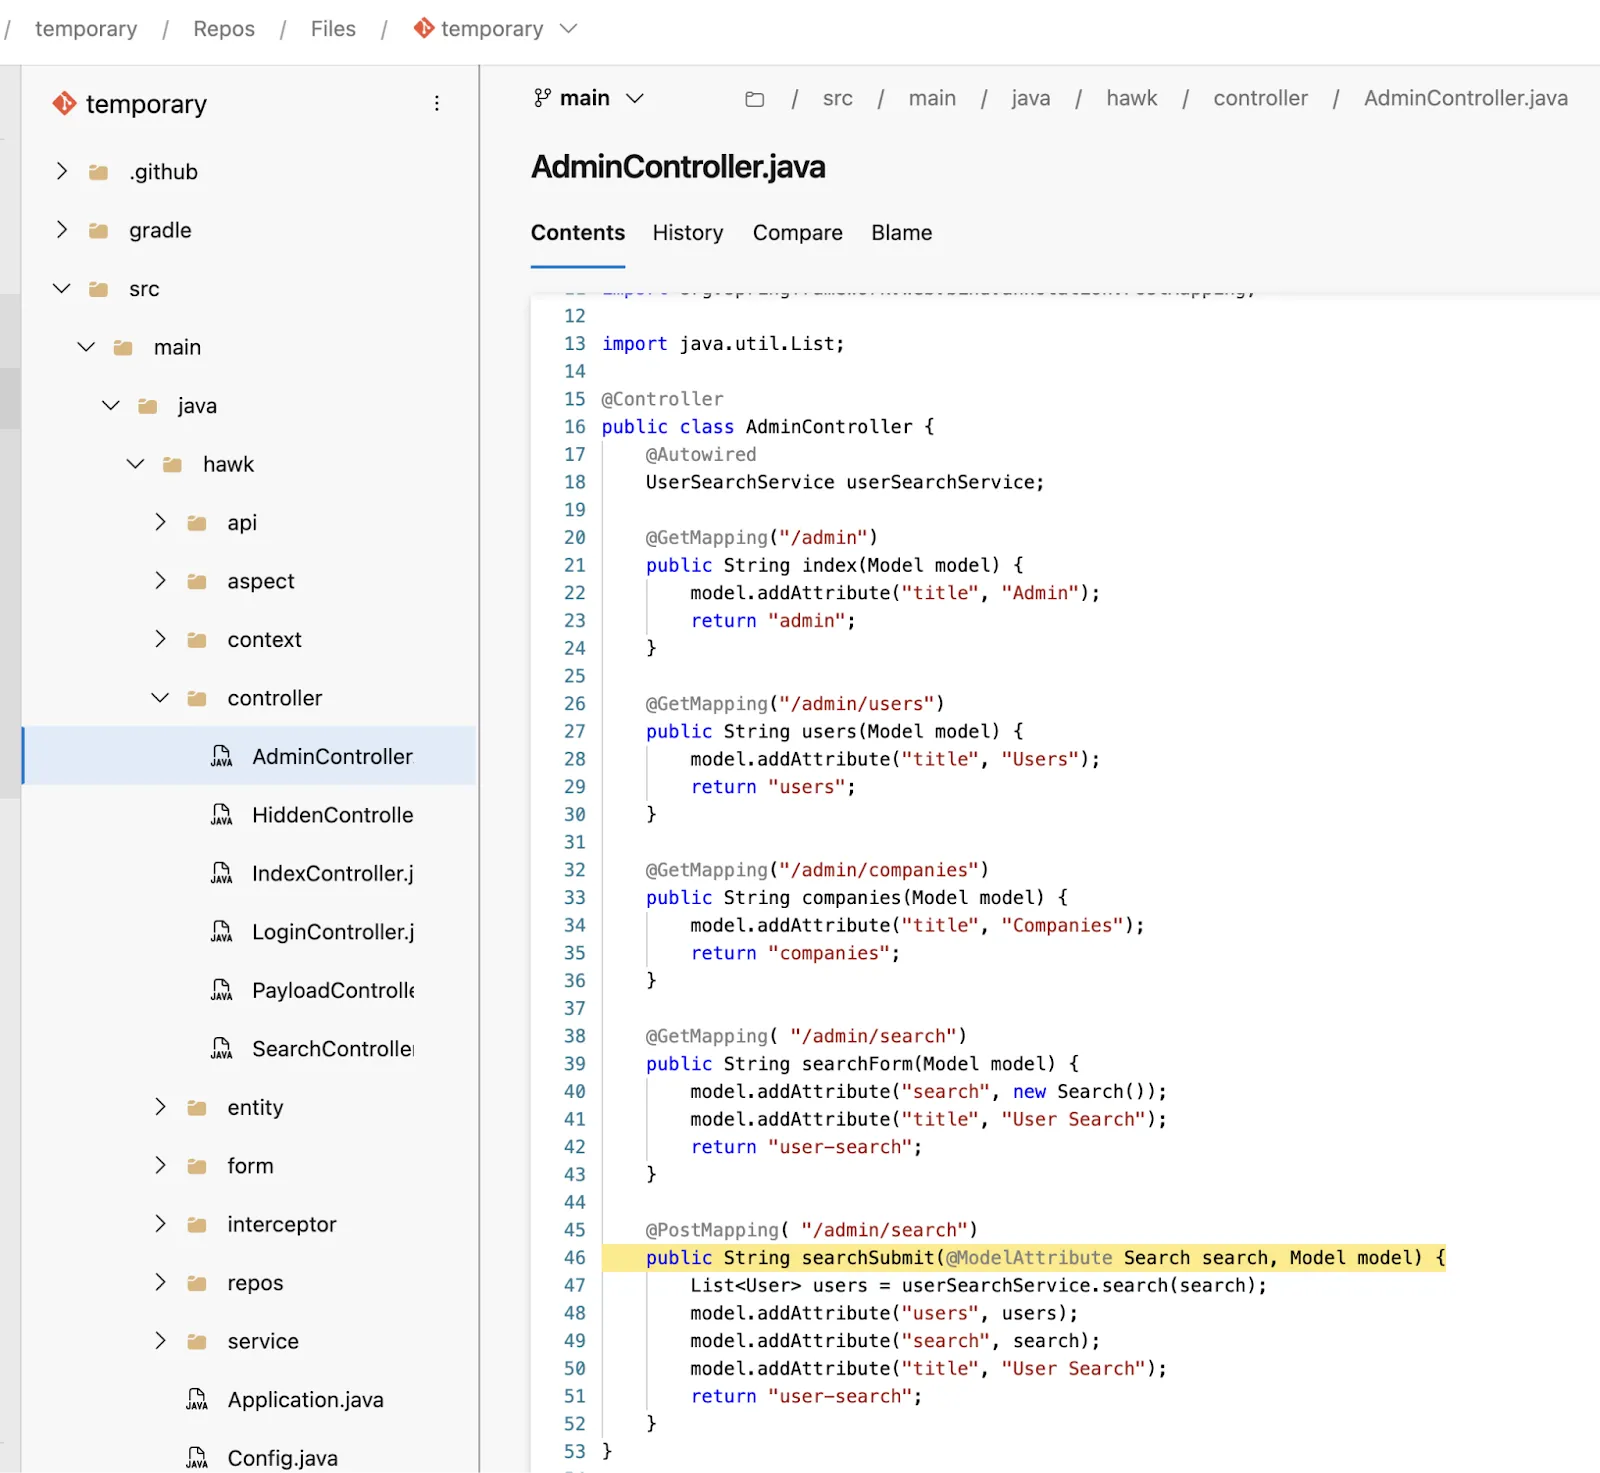Screen dimensions: 1600x1473
Task: Click the api folder icon
Action: [197, 523]
